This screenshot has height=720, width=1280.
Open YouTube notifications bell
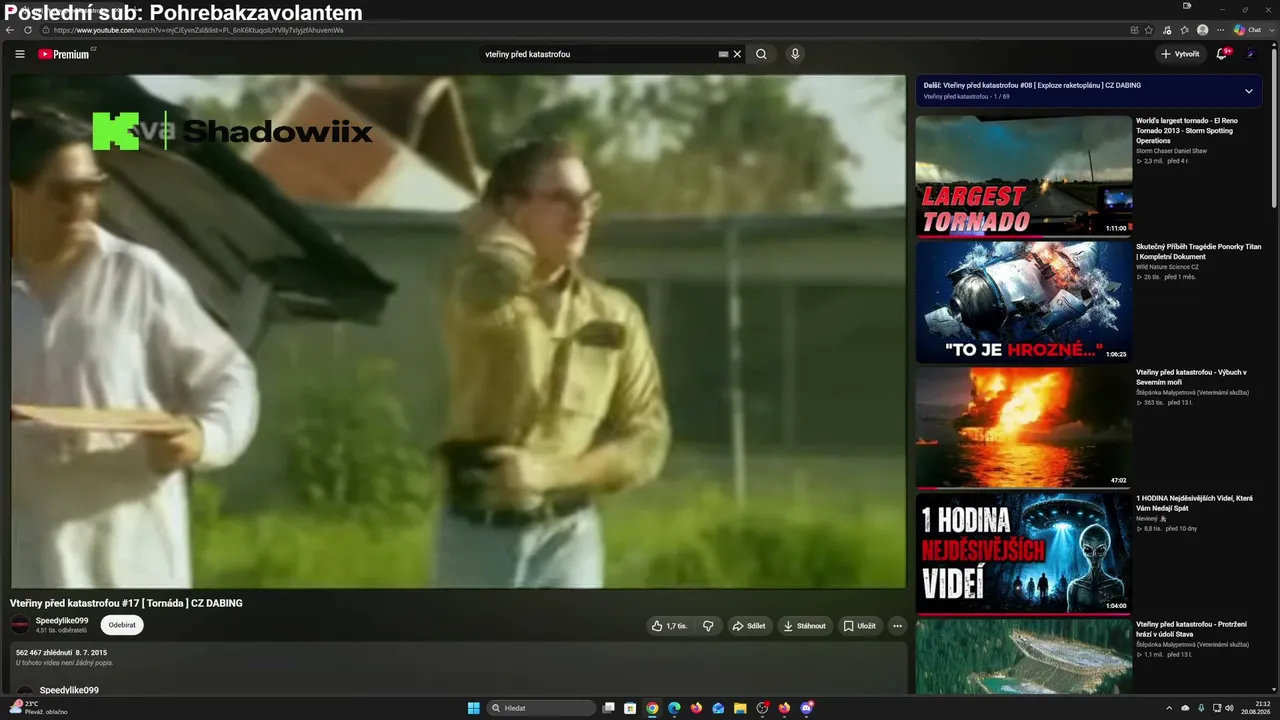tap(1222, 54)
